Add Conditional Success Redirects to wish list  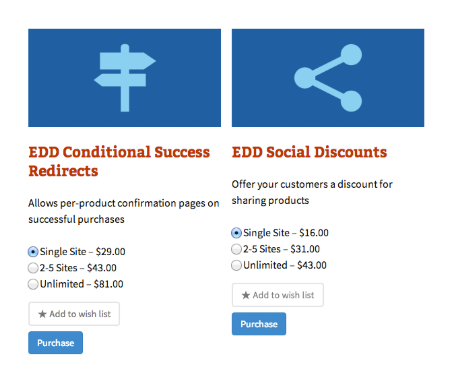point(74,314)
